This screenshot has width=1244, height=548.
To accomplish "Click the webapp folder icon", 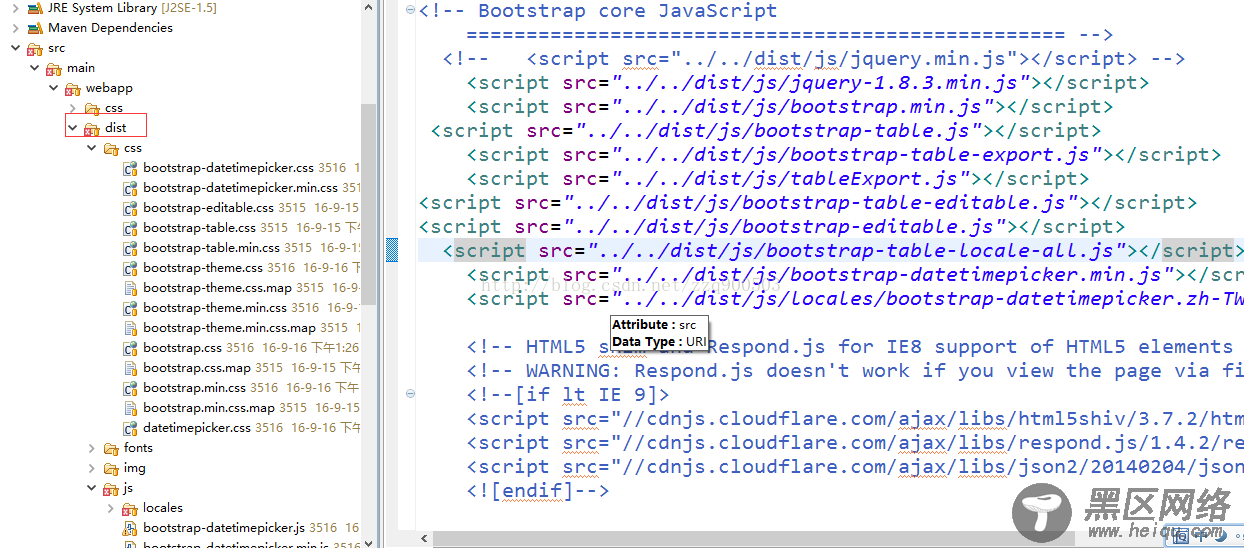I will coord(72,88).
